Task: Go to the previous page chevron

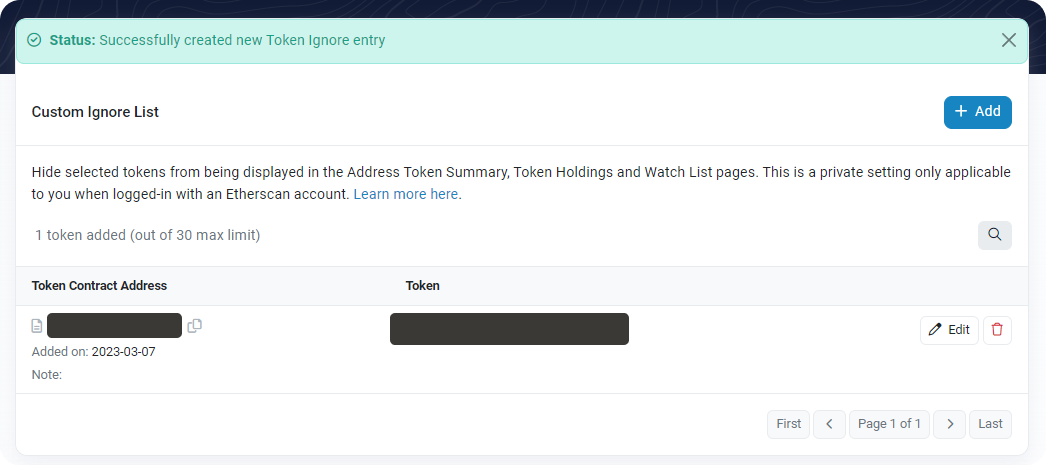Action: coord(829,424)
